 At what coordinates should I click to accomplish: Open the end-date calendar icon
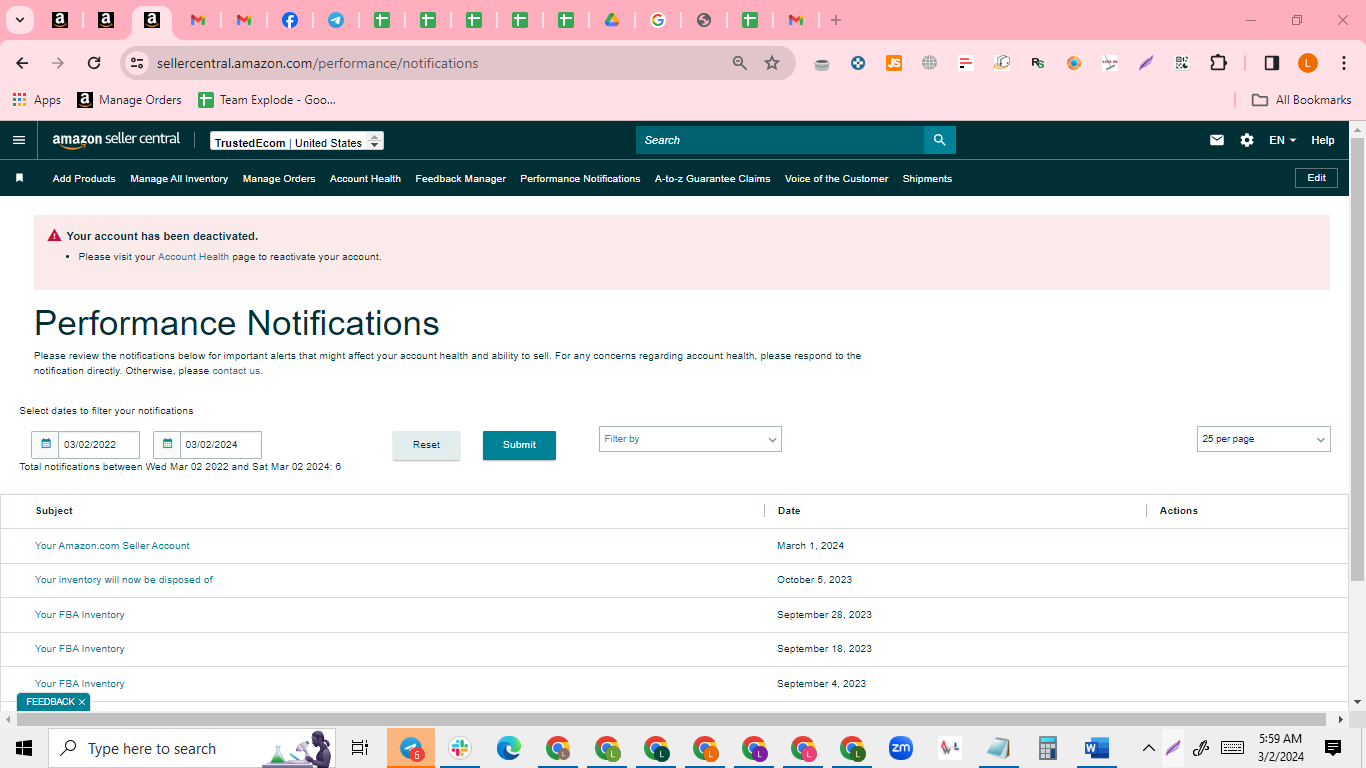(x=167, y=444)
